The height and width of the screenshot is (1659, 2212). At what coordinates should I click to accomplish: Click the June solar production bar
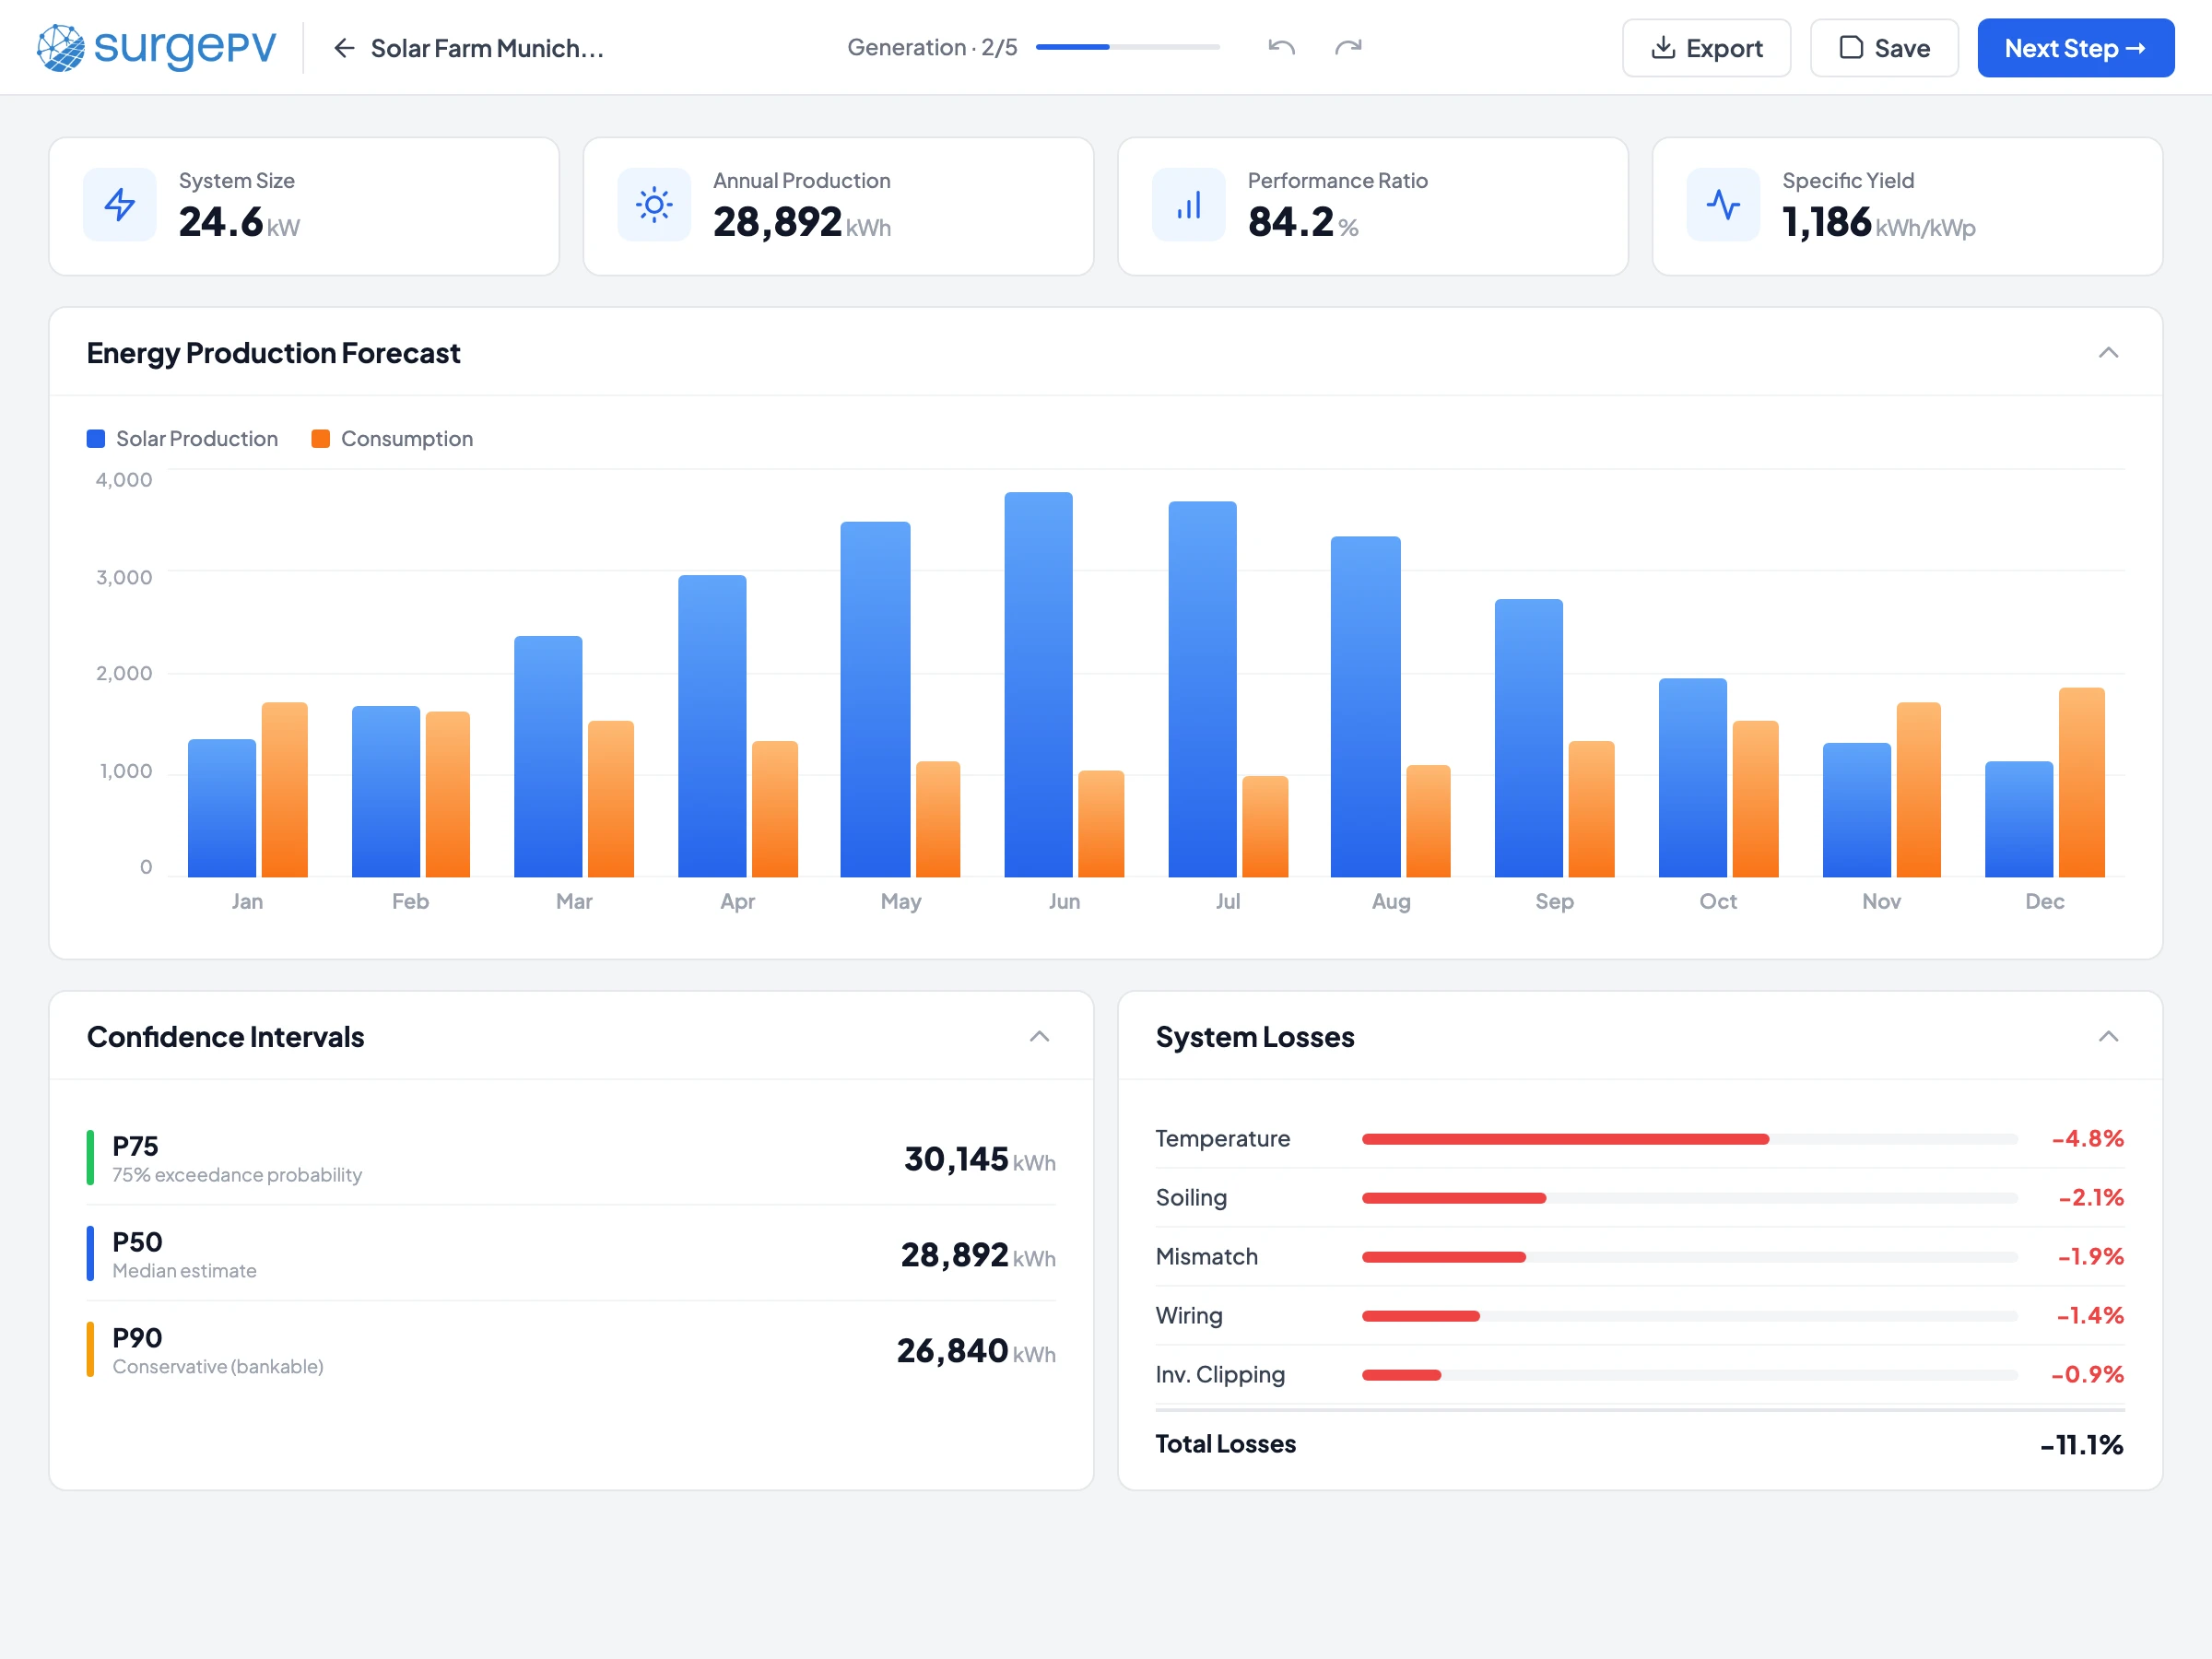pyautogui.click(x=1038, y=685)
